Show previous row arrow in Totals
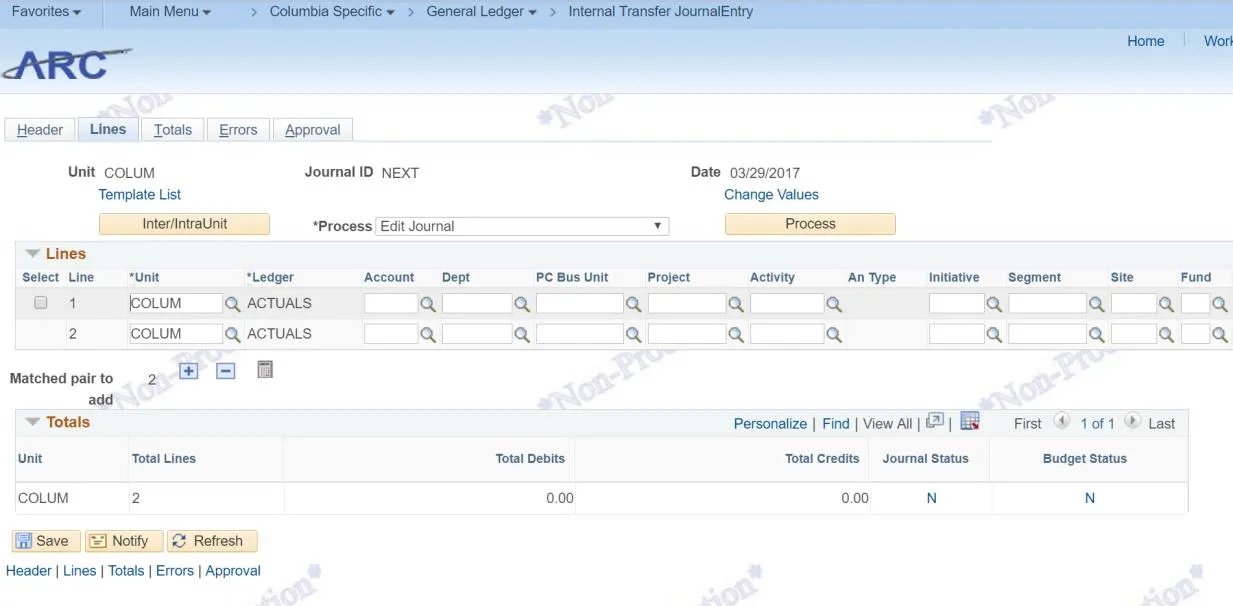The height and width of the screenshot is (606, 1233). click(1062, 421)
